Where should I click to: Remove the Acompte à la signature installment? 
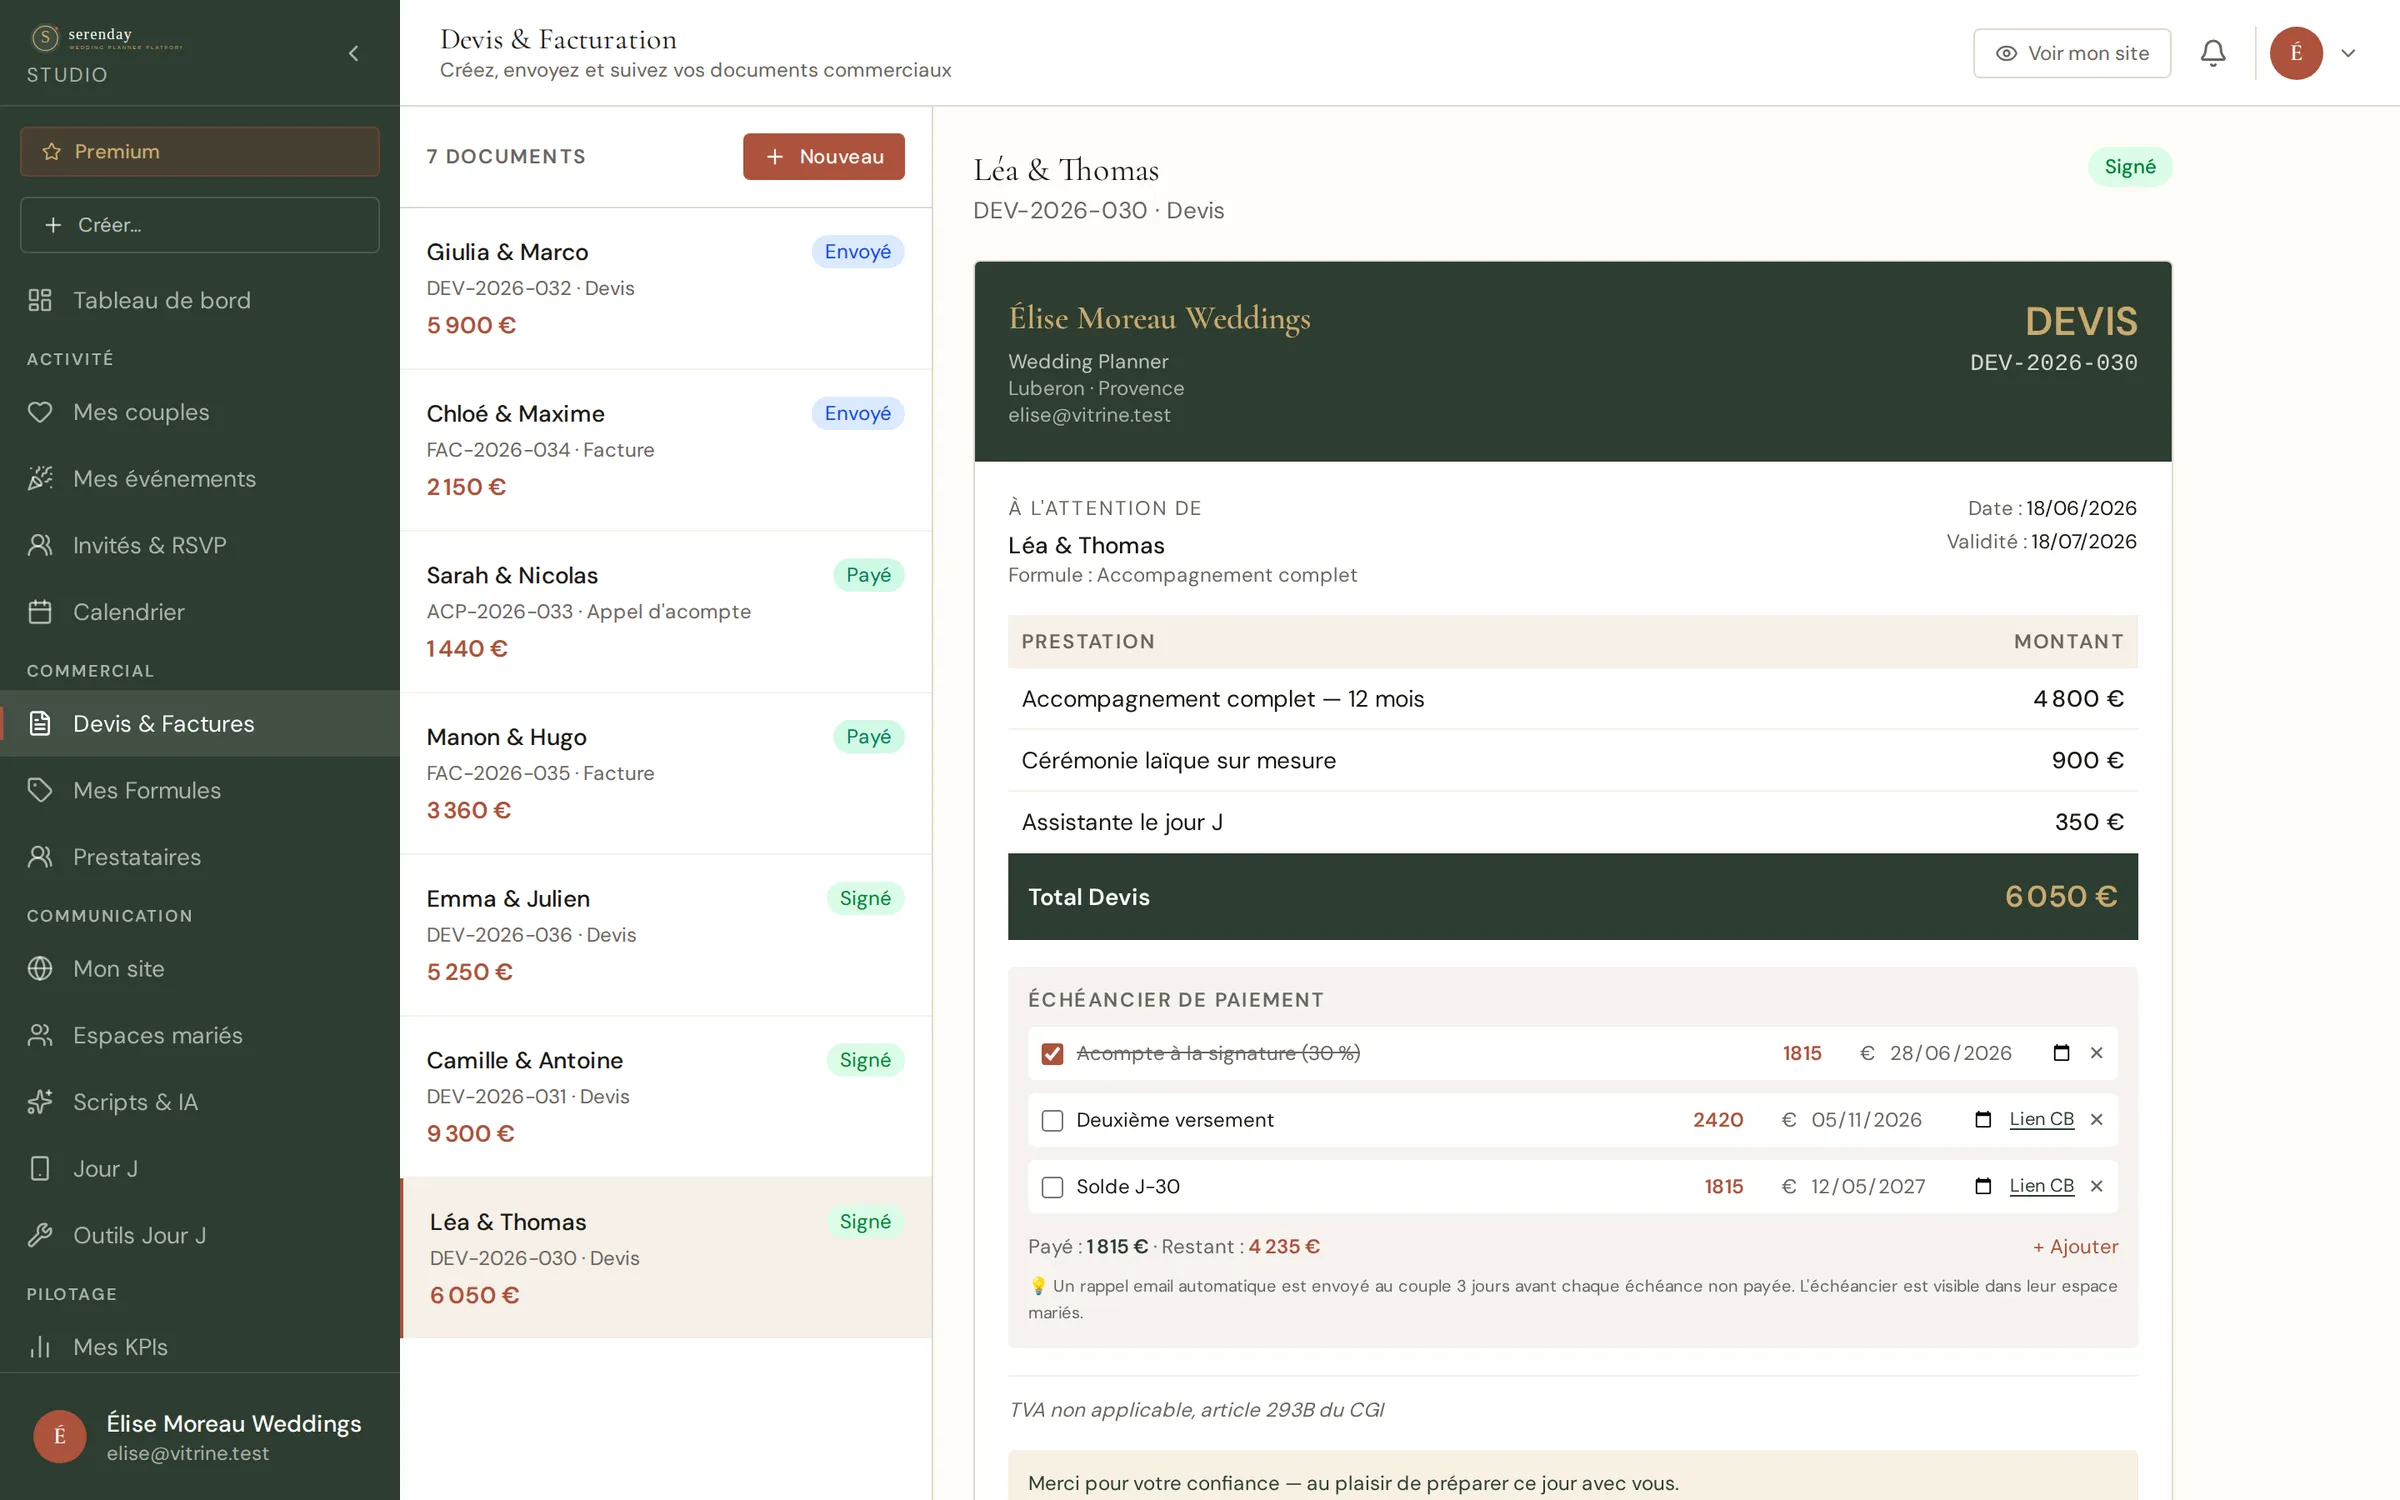(2097, 1053)
